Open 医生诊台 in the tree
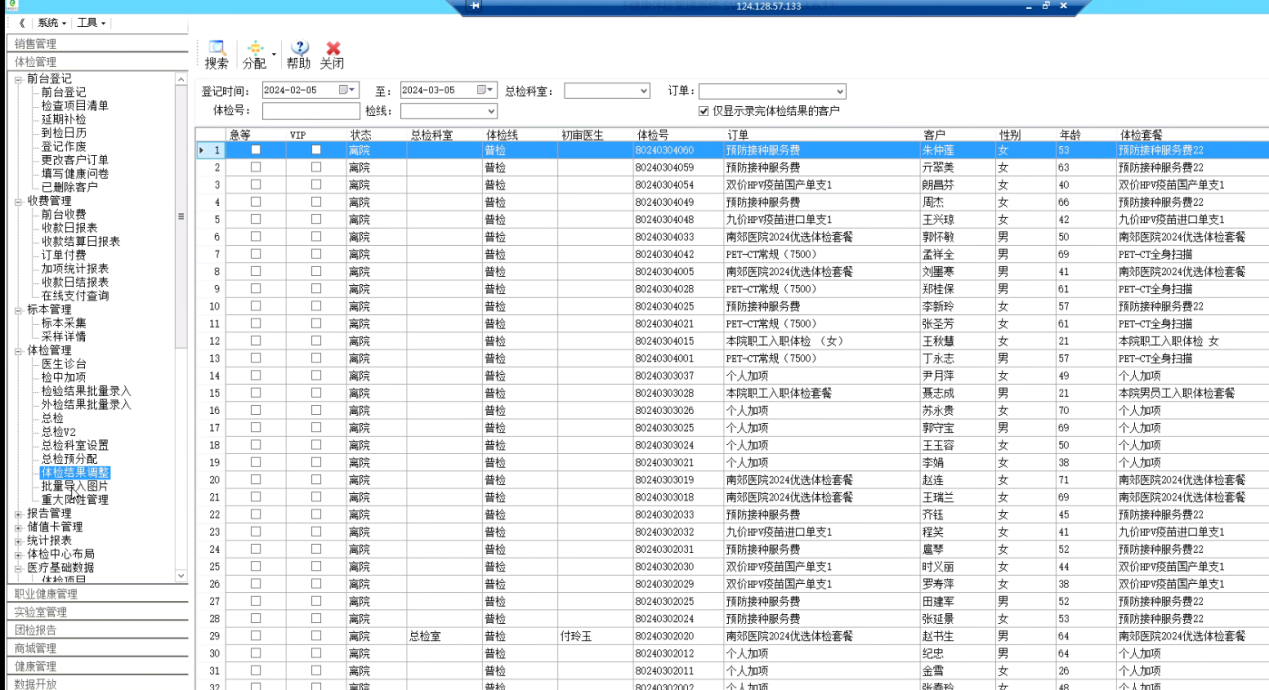Screen dimensions: 1269x690 coord(63,363)
